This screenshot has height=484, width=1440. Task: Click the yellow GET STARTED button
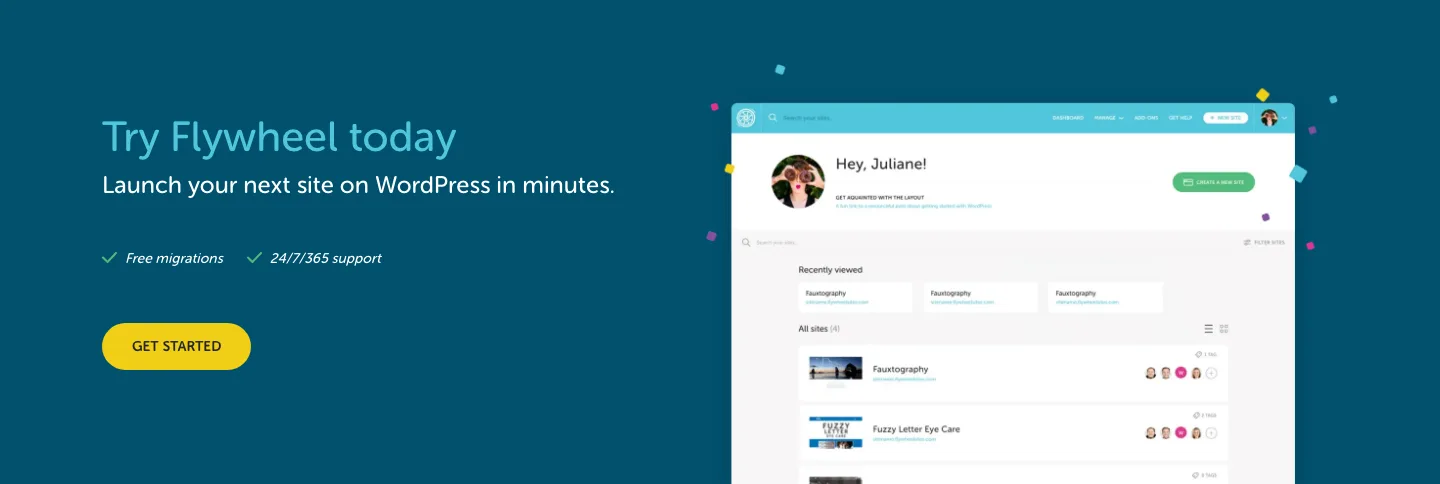tap(176, 346)
